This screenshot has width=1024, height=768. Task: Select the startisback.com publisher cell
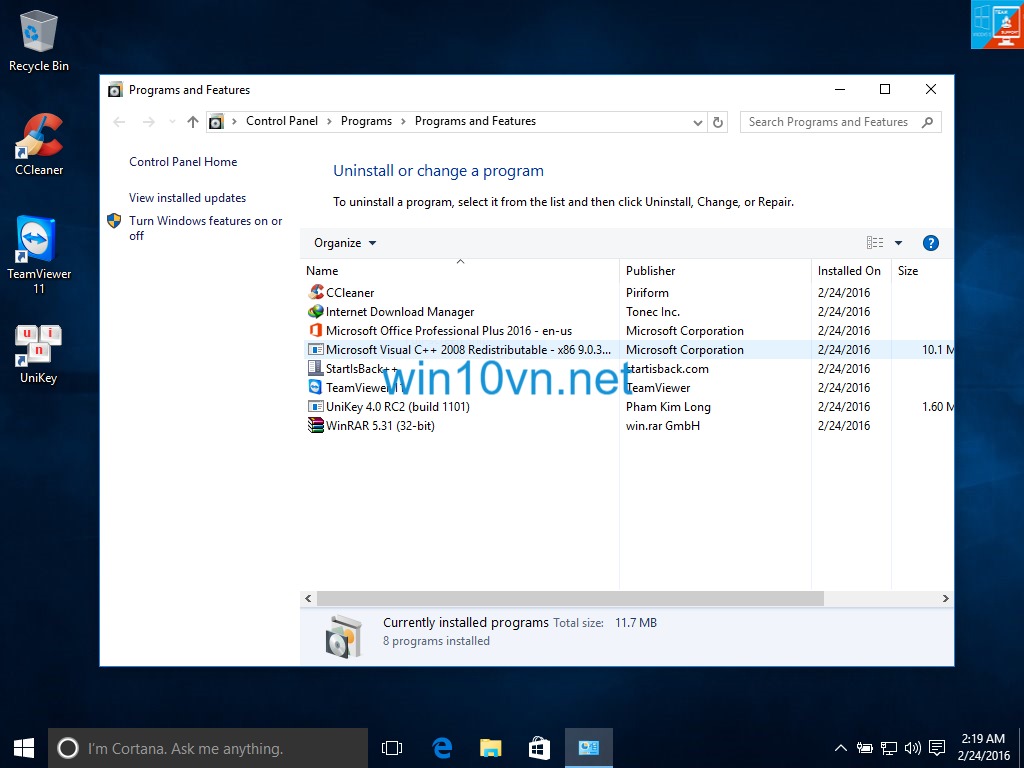pos(667,369)
